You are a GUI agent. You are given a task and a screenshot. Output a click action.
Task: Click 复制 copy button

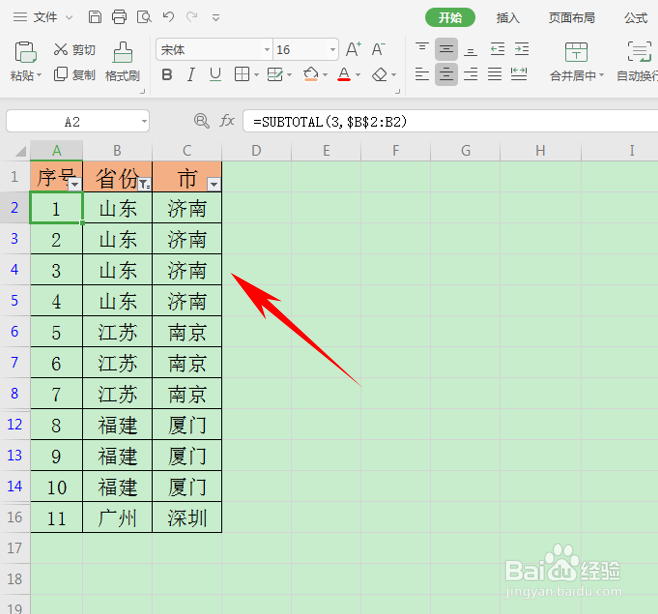click(x=75, y=75)
